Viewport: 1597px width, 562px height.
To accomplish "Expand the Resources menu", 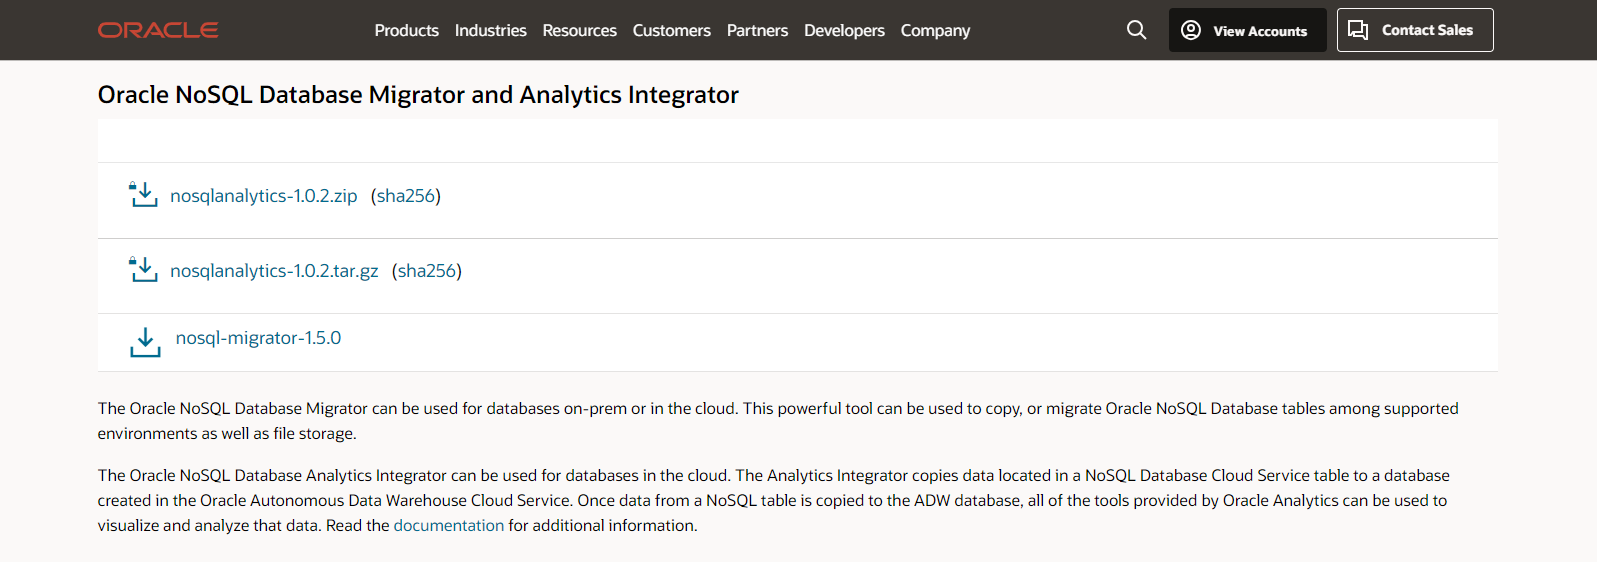I will click(x=579, y=31).
